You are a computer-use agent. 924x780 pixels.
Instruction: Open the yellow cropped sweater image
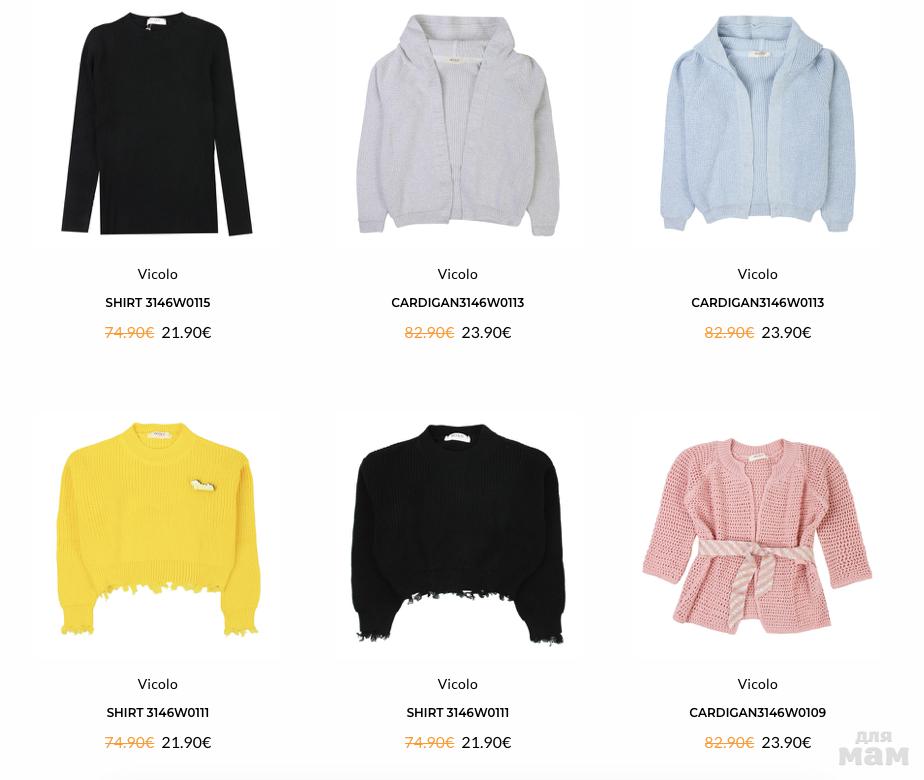point(158,528)
